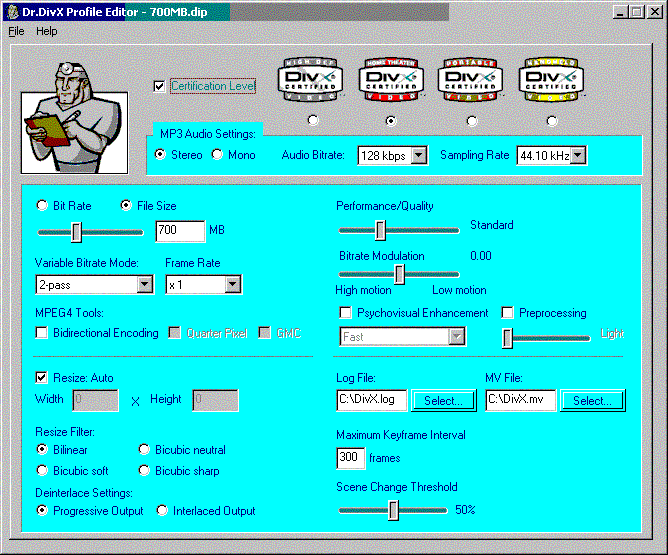This screenshot has width=668, height=555.
Task: Click the Home Theater DivX Certified badge
Action: tap(391, 80)
